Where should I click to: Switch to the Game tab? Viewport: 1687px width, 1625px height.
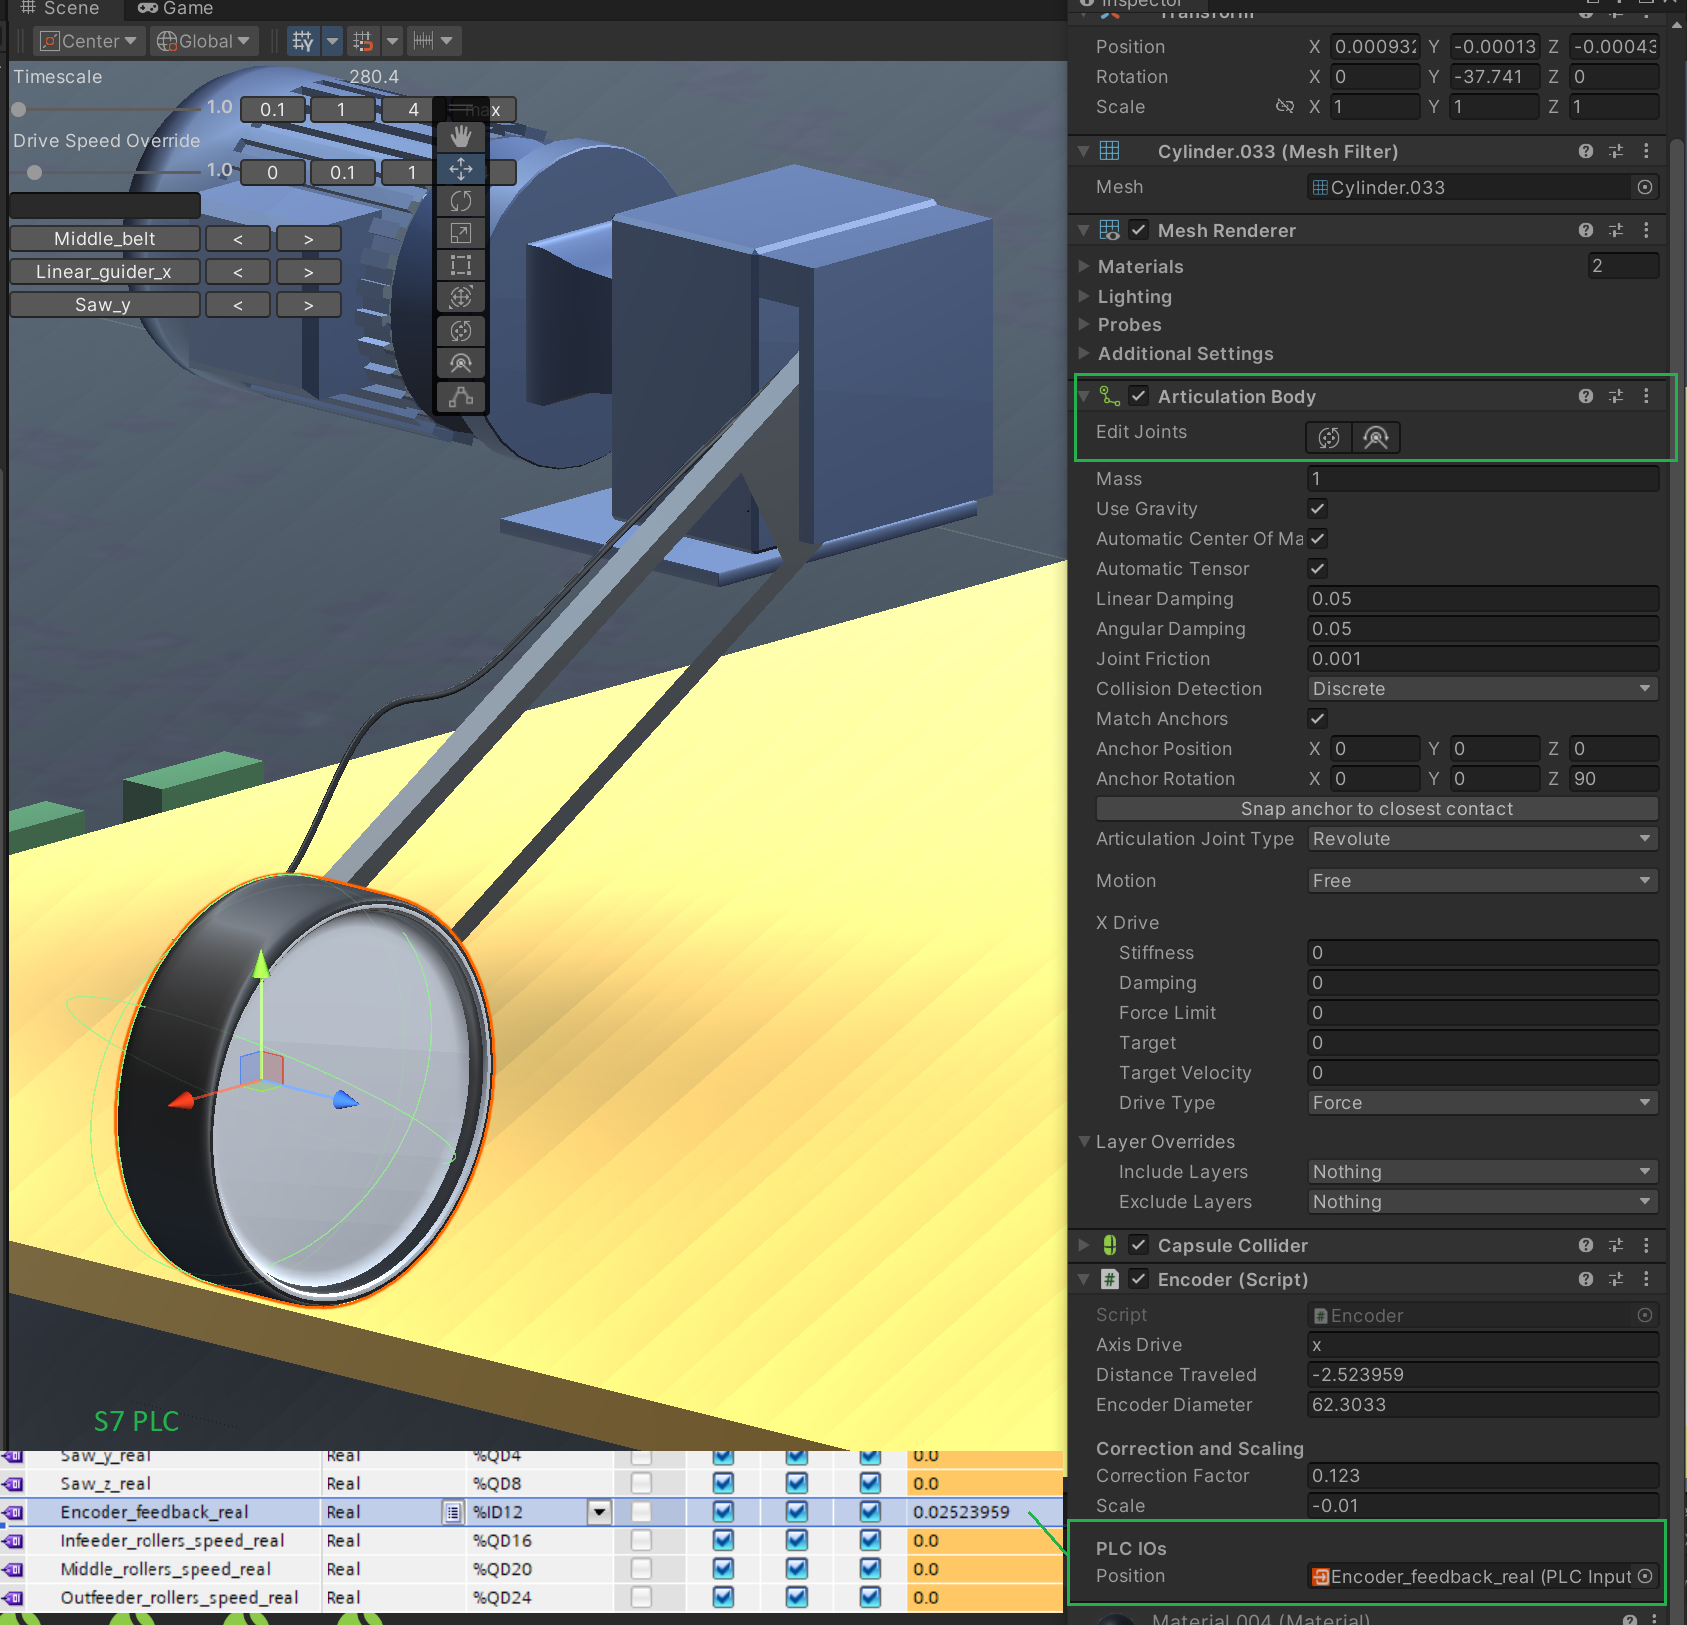[176, 9]
